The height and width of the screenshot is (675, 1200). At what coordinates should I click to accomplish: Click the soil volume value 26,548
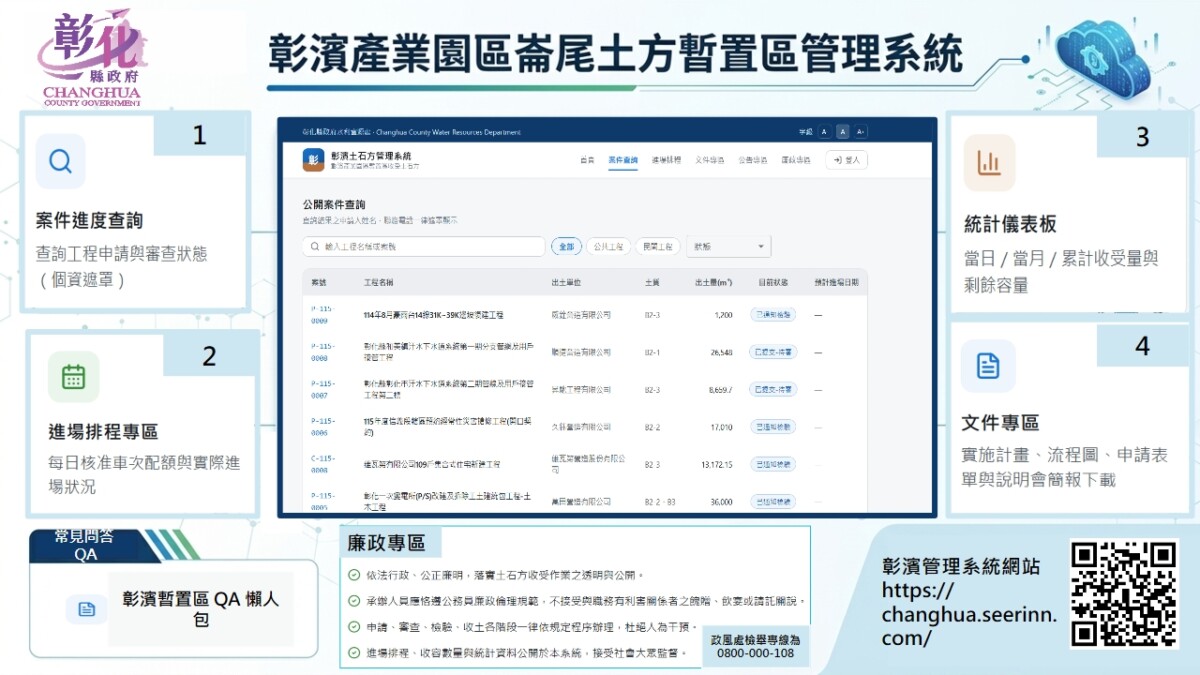tap(722, 352)
